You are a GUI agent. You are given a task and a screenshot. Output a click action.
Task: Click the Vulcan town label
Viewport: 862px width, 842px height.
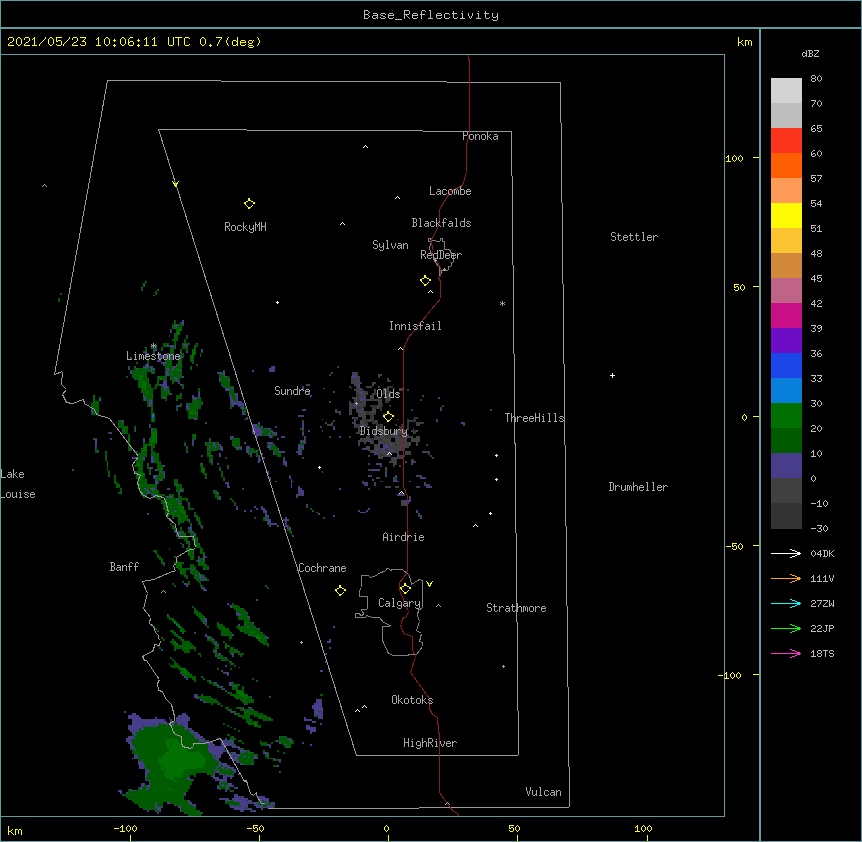click(543, 792)
